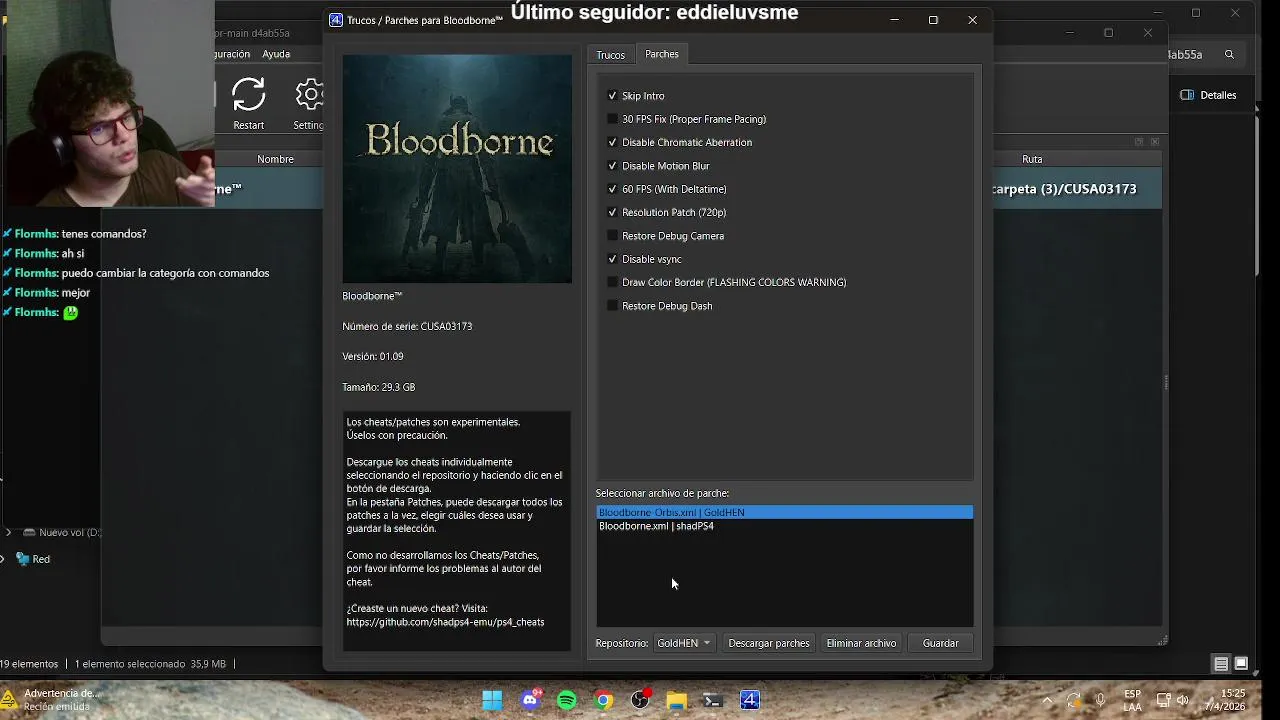Expand the Nuevo vol (D:) tree item
This screenshot has width=1280, height=720.
[8, 533]
